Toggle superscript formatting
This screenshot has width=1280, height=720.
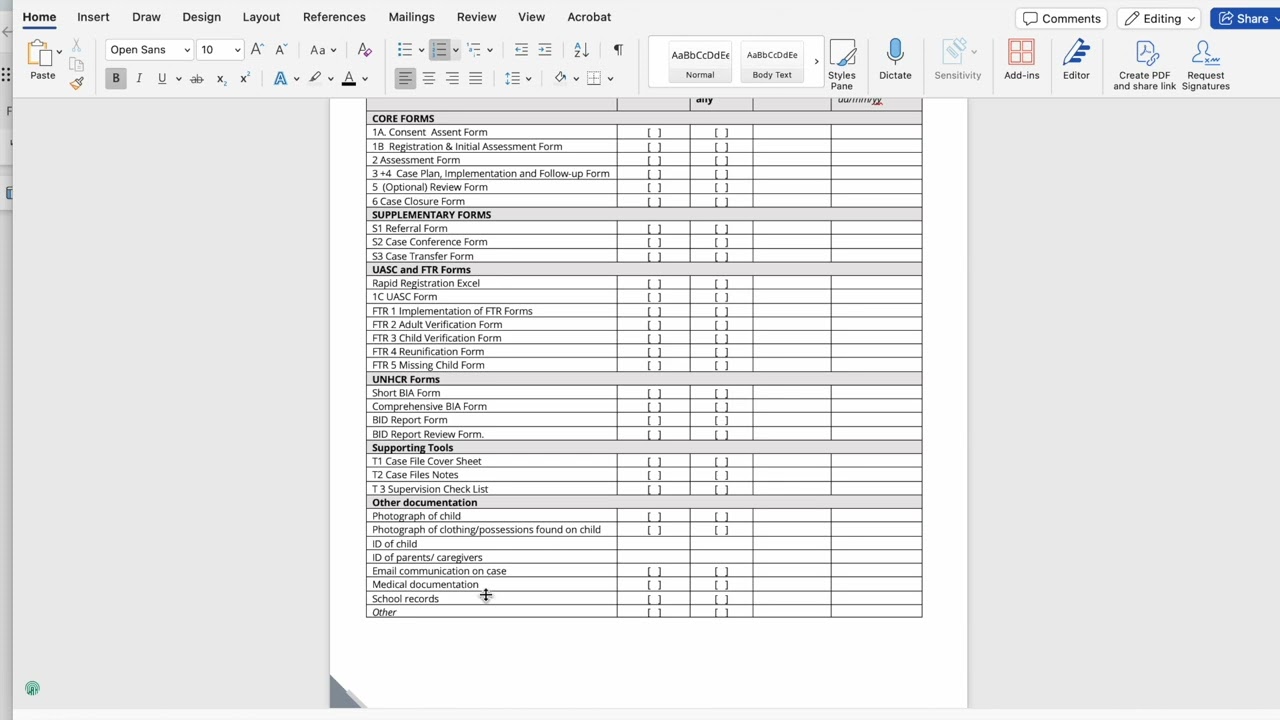tap(244, 78)
